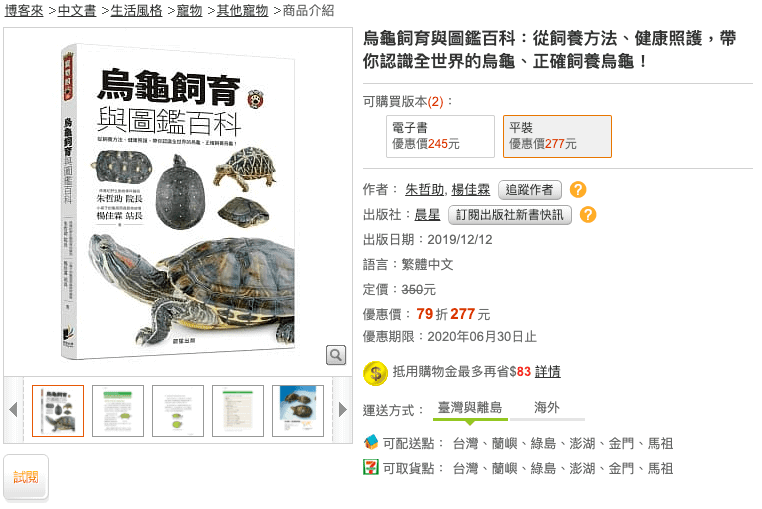Click 訂閱出版社新書快訊 button
This screenshot has height=509, width=762.
pos(509,215)
